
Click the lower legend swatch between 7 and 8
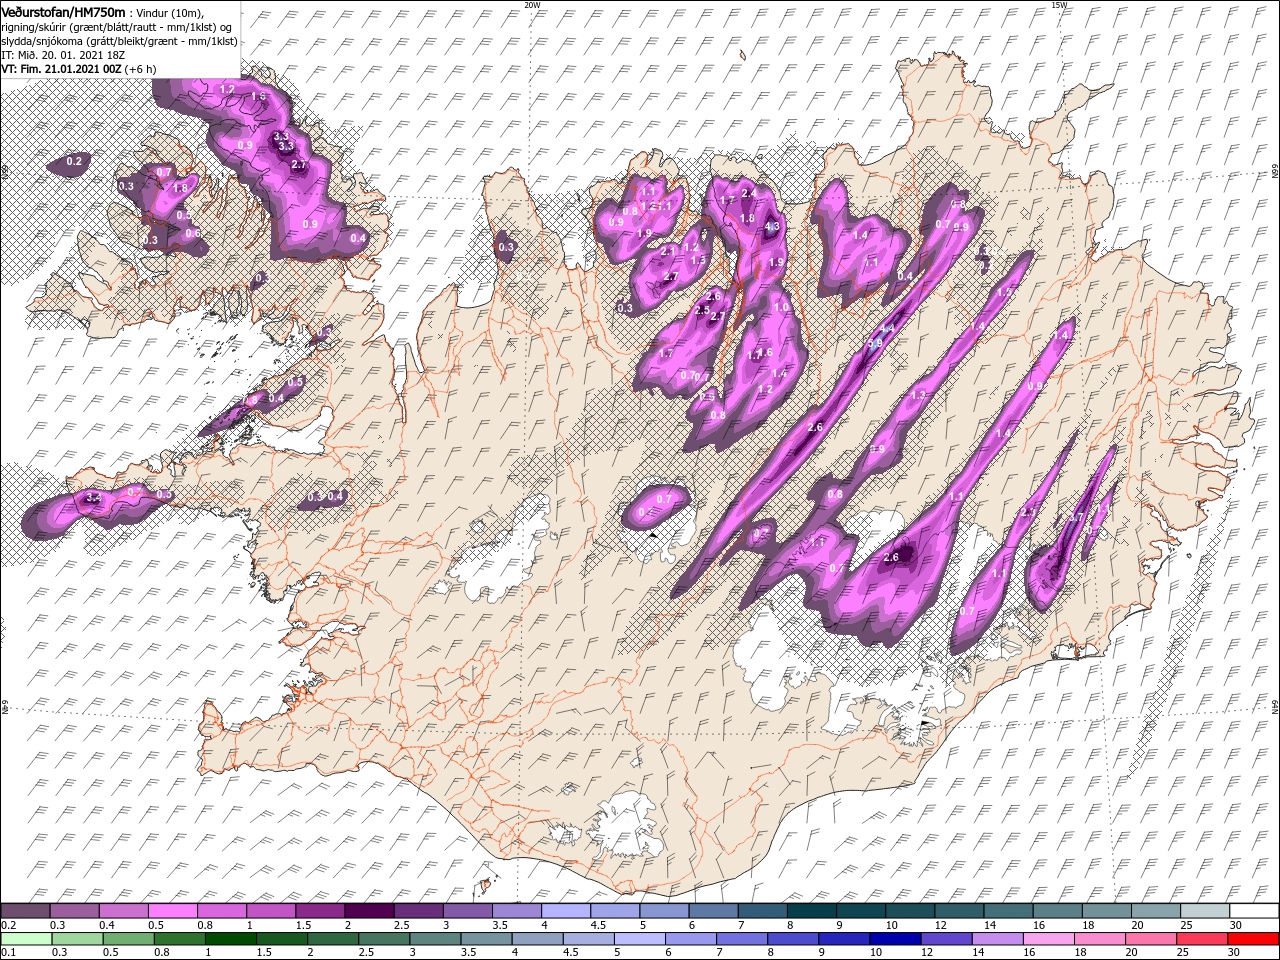743,938
